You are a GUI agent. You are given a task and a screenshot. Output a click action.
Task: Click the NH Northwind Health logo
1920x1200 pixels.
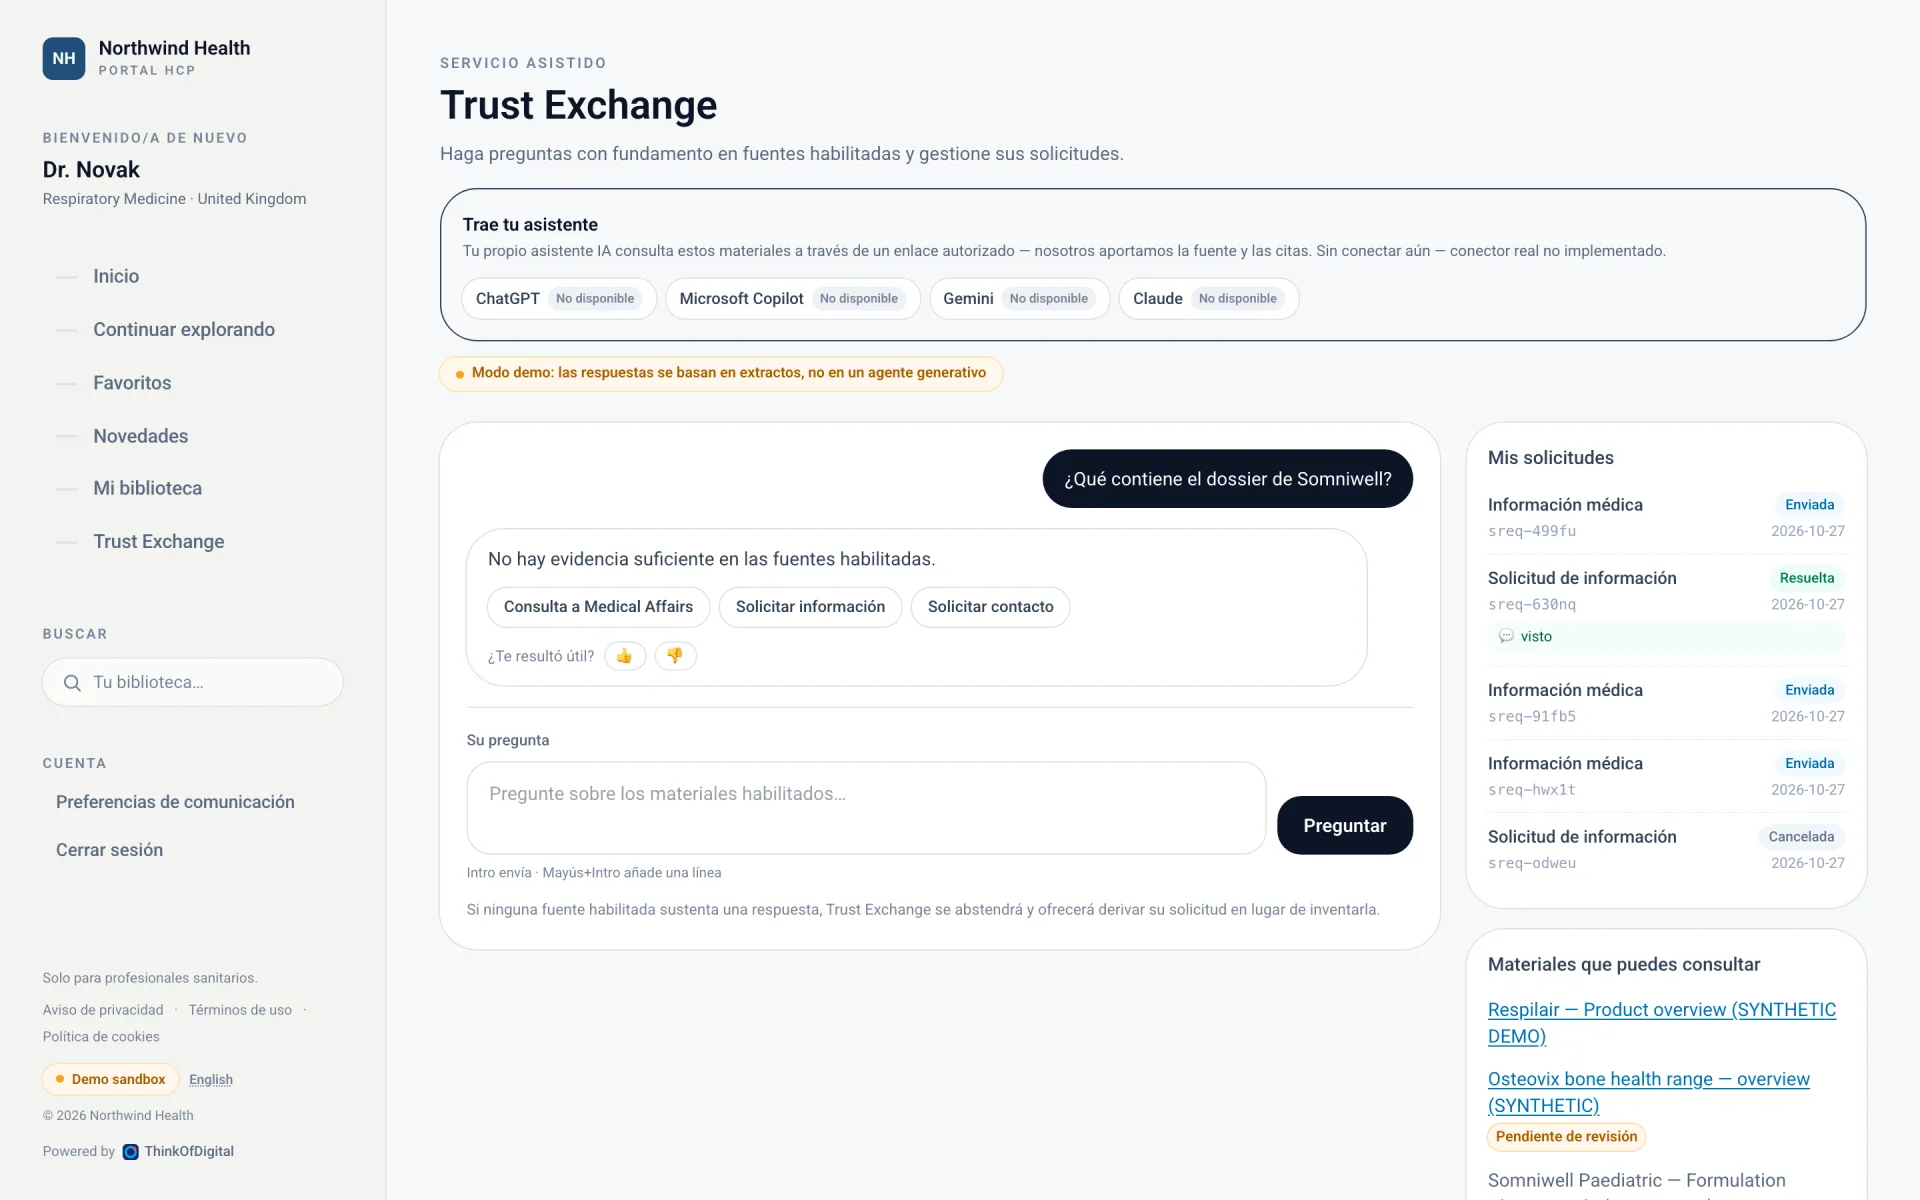tap(64, 58)
